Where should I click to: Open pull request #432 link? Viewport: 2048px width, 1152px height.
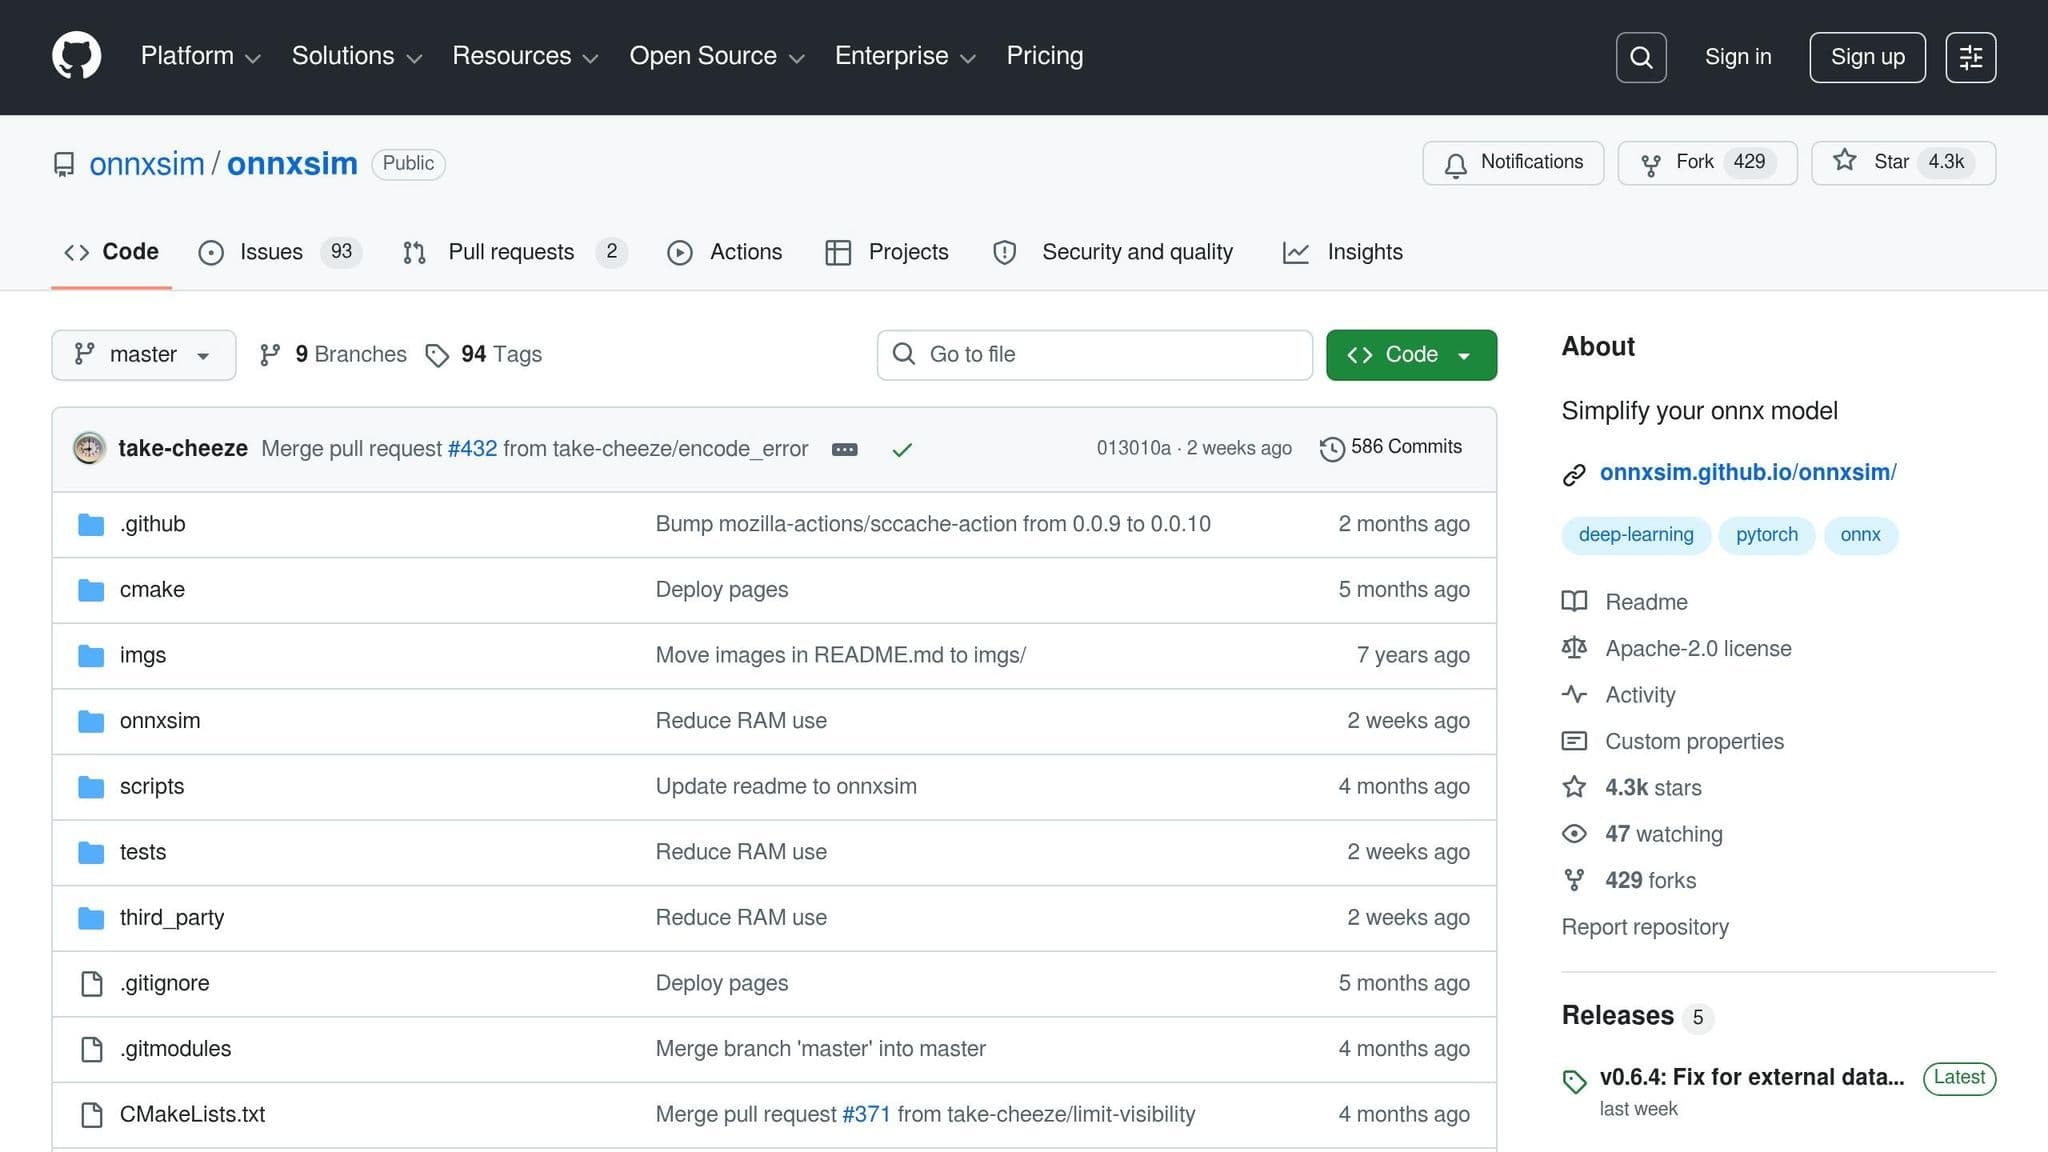472,449
